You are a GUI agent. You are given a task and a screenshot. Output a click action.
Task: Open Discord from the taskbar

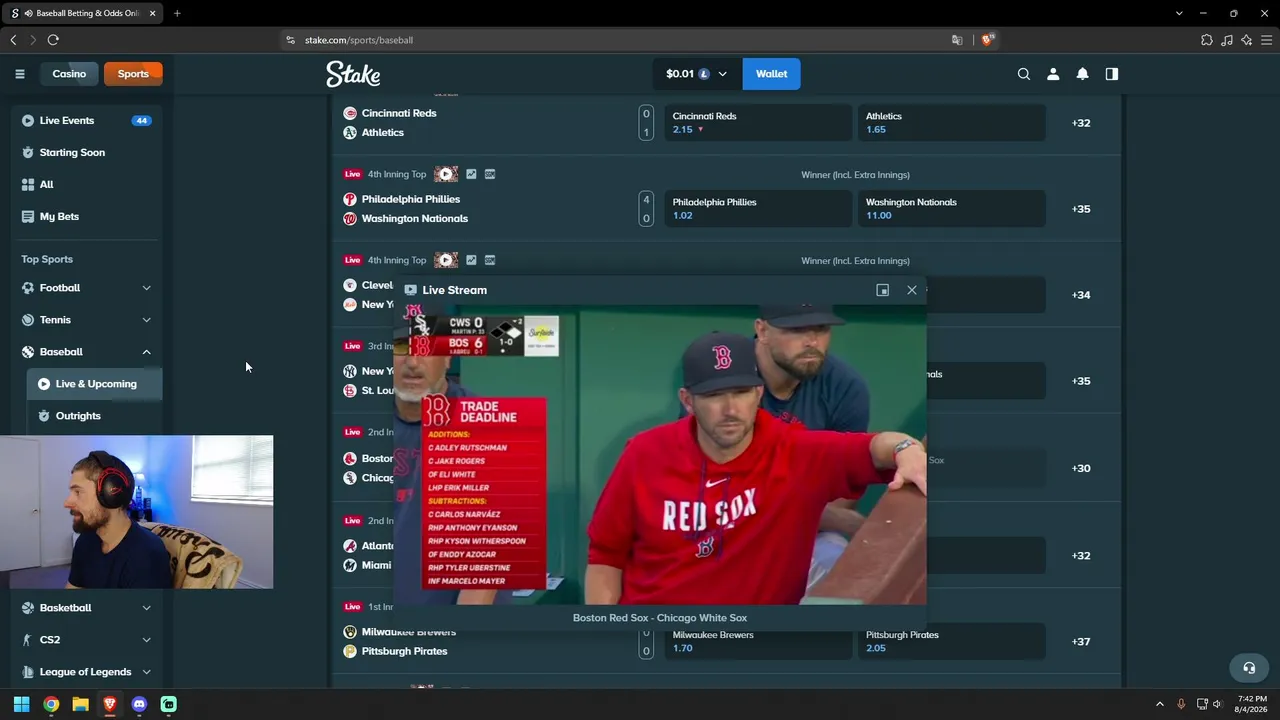pos(139,704)
